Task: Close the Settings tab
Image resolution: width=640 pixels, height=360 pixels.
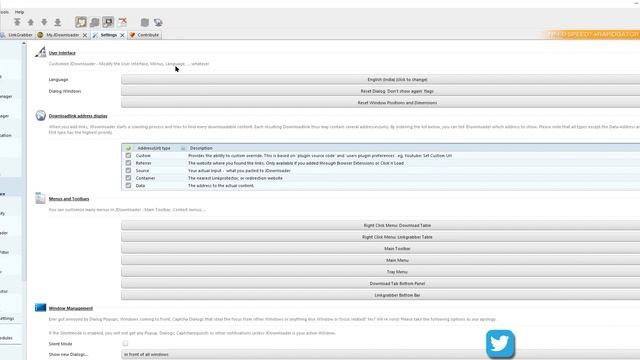Action: 122,35
